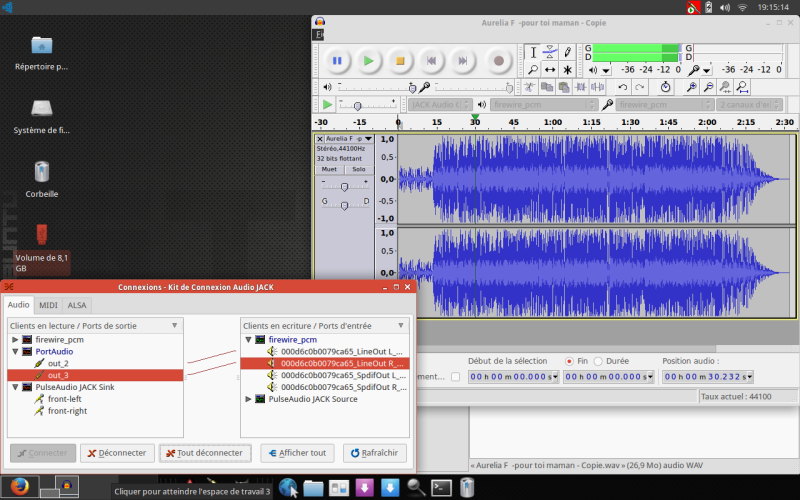
Task: Select the Draw pencil tool
Action: coord(567,51)
